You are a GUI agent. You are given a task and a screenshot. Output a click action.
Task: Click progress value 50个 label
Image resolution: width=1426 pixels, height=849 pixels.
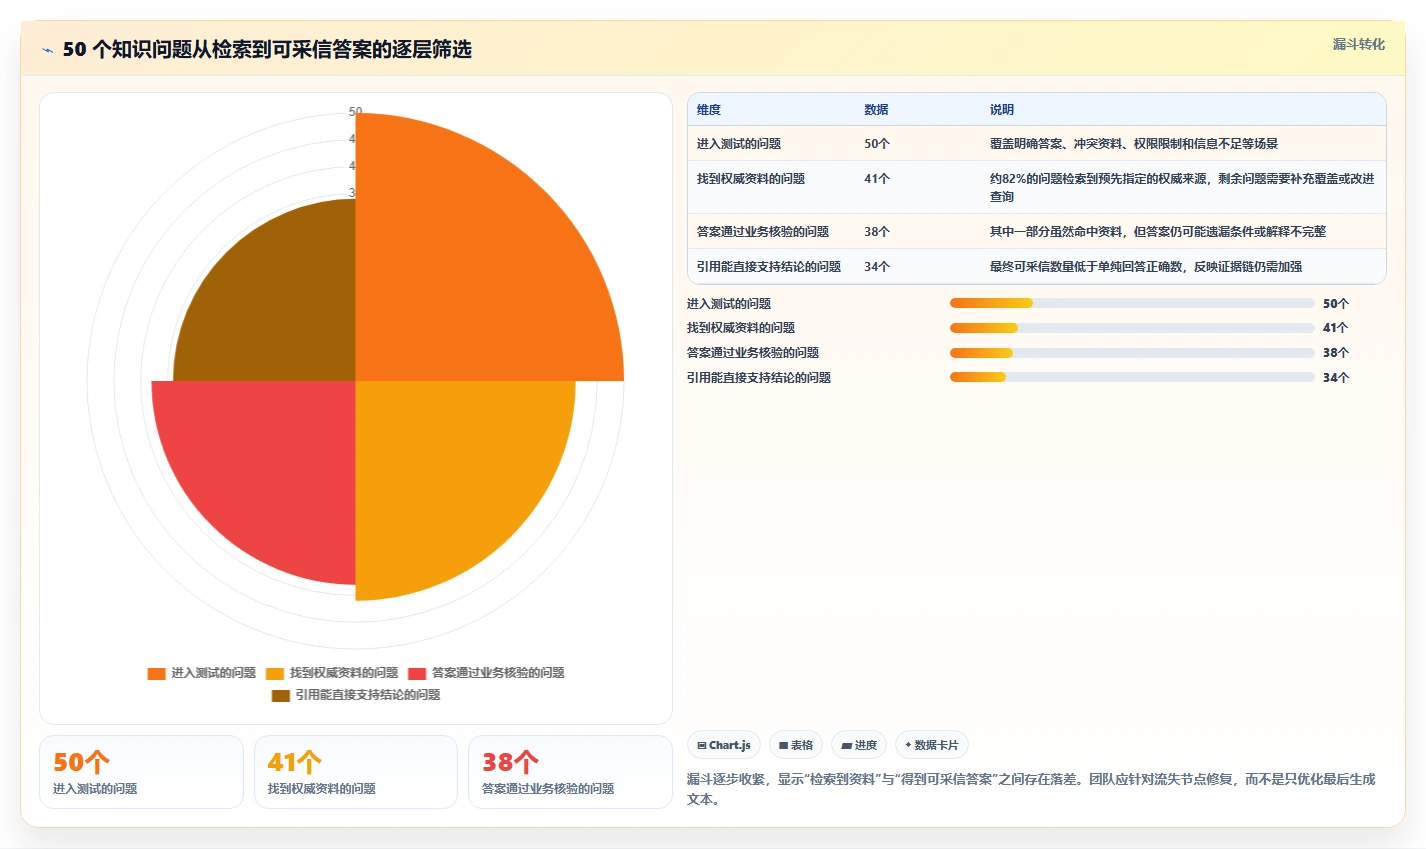[x=1336, y=303]
